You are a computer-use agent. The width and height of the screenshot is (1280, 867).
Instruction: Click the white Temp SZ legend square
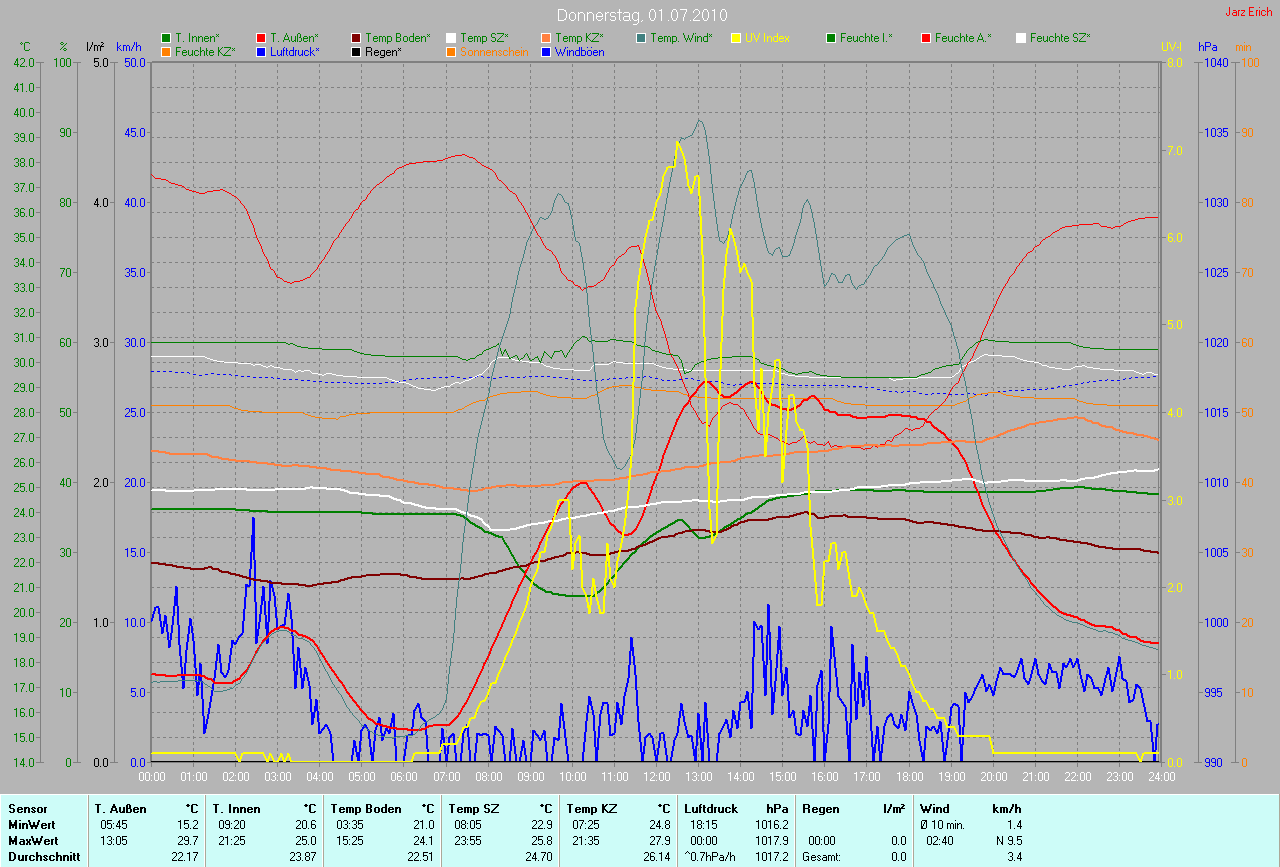[451, 38]
